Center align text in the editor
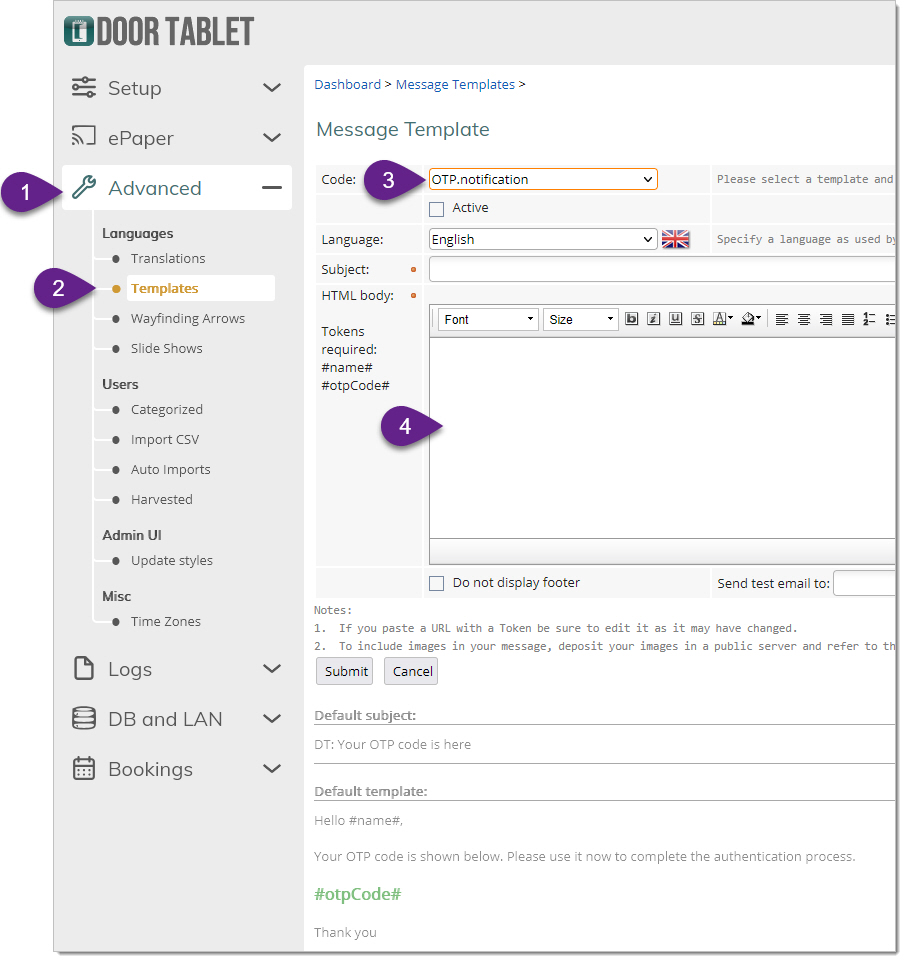 [x=804, y=319]
